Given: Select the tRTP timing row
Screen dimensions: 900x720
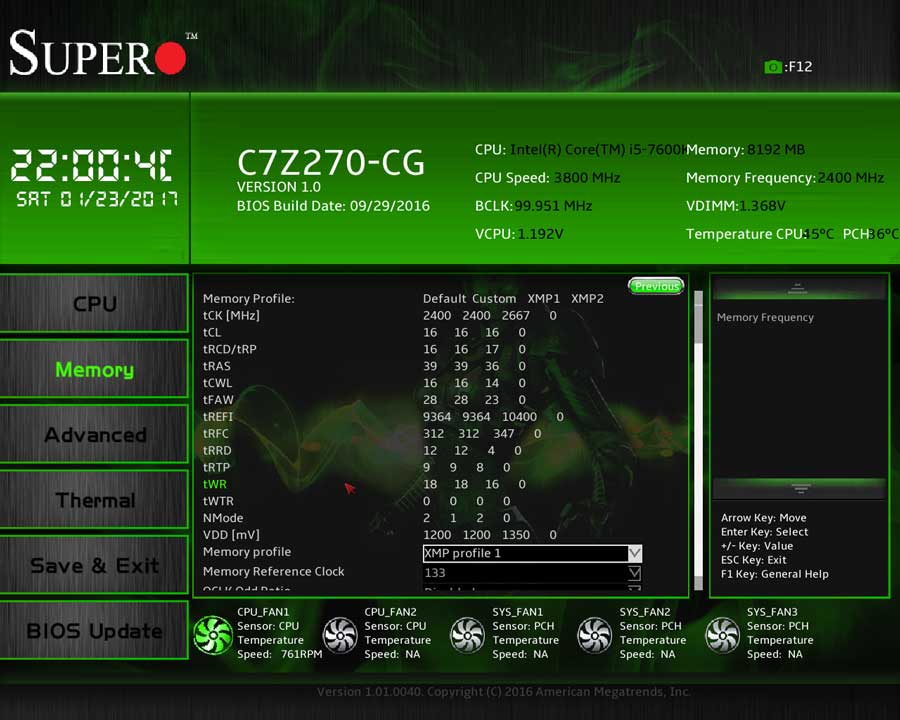Looking at the screenshot, I should click(356, 467).
